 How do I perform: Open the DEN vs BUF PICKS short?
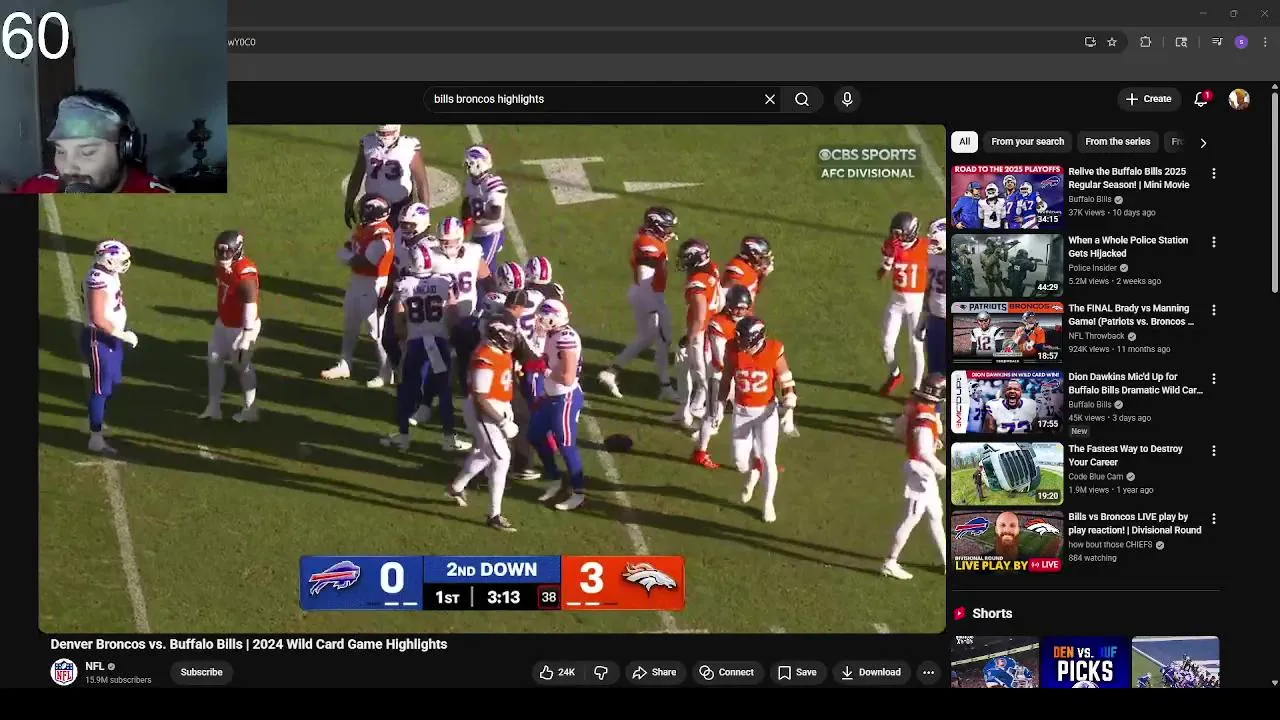1085,662
